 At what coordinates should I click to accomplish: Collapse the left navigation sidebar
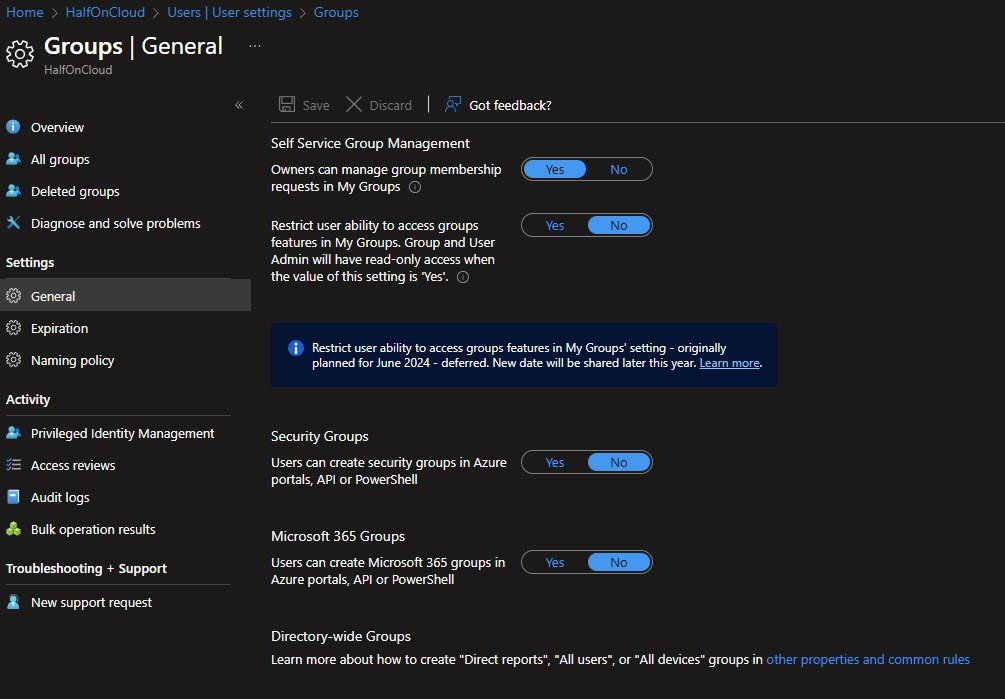coord(239,105)
